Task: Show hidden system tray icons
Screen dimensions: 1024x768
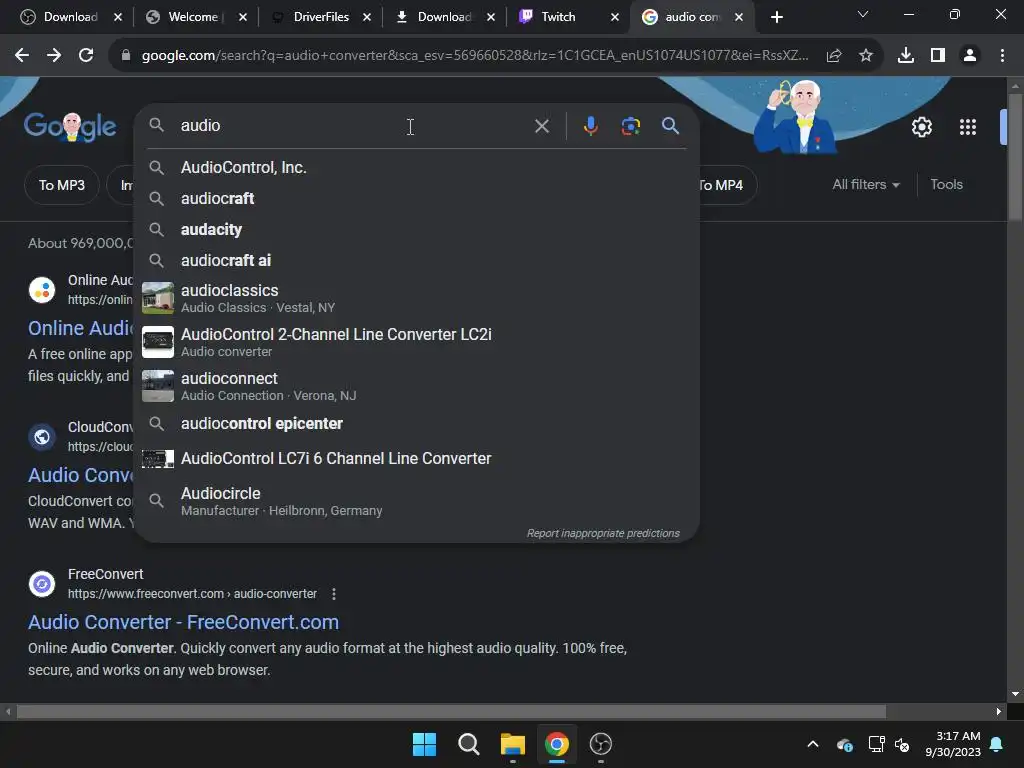Action: pyautogui.click(x=813, y=744)
